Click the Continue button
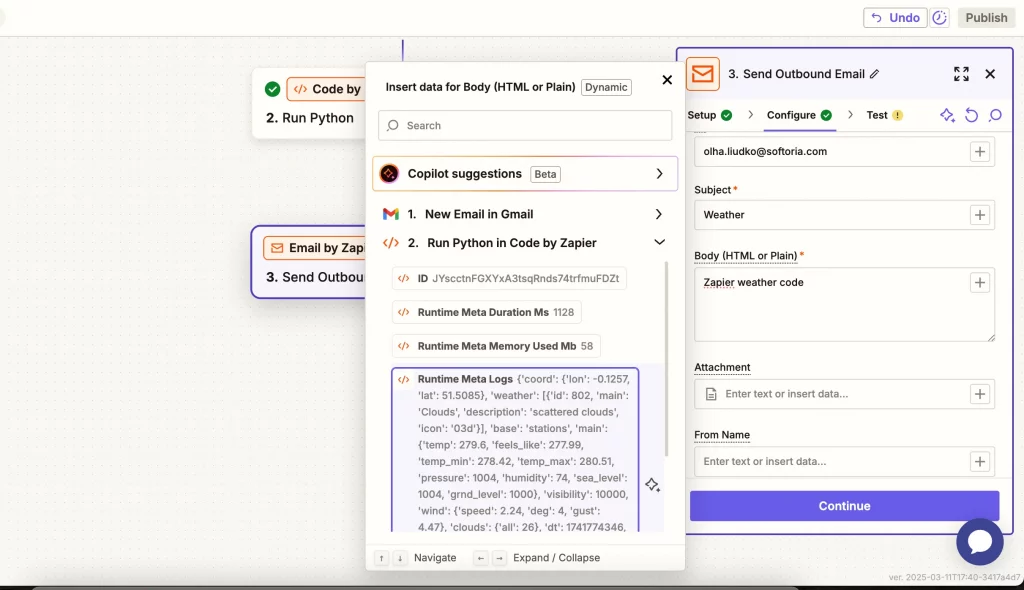 tap(844, 506)
